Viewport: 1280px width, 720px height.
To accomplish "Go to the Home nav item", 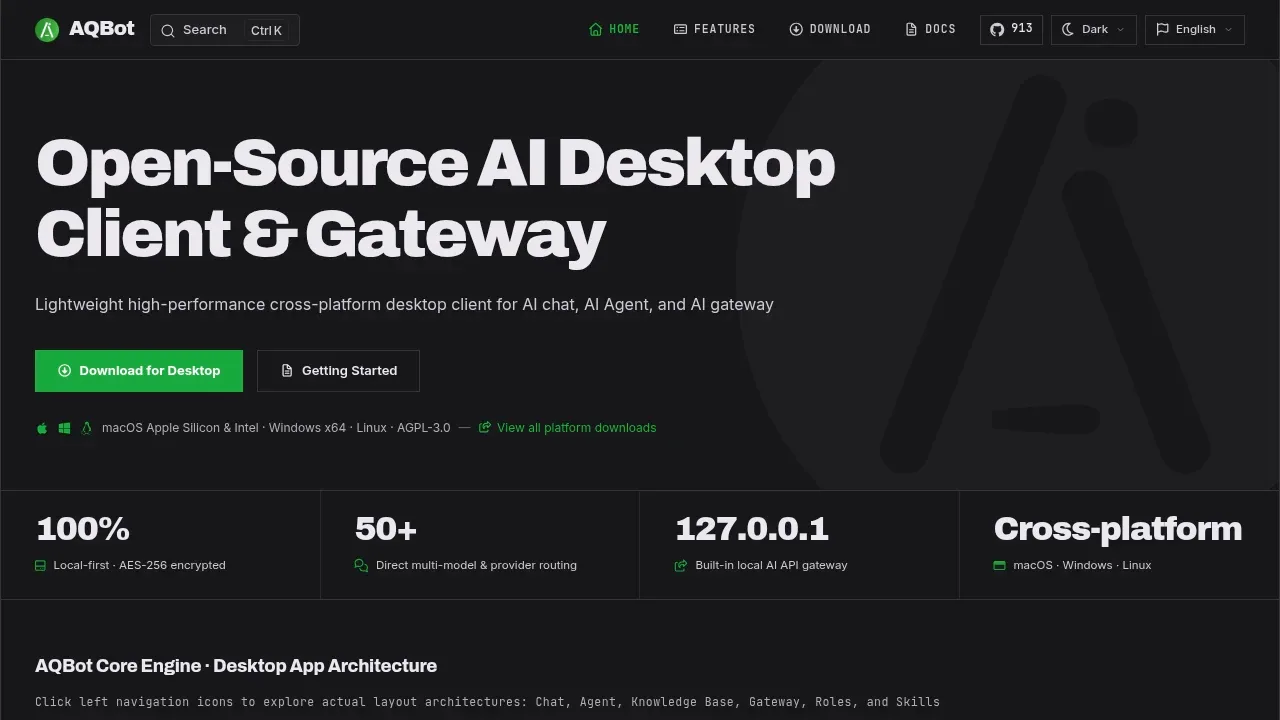I will 614,29.
